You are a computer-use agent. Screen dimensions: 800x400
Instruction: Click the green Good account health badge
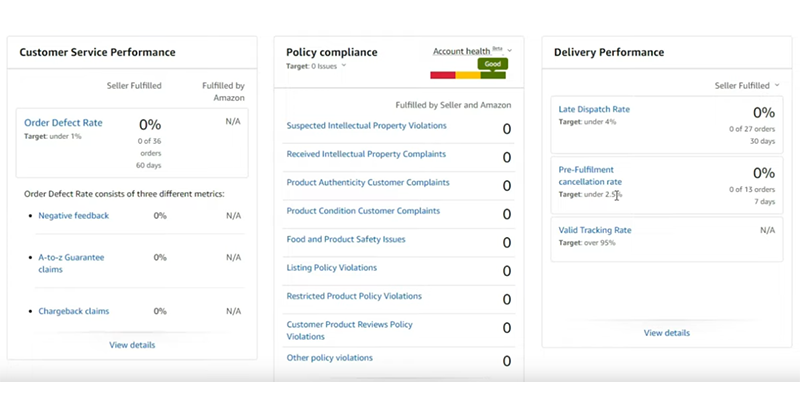(491, 63)
